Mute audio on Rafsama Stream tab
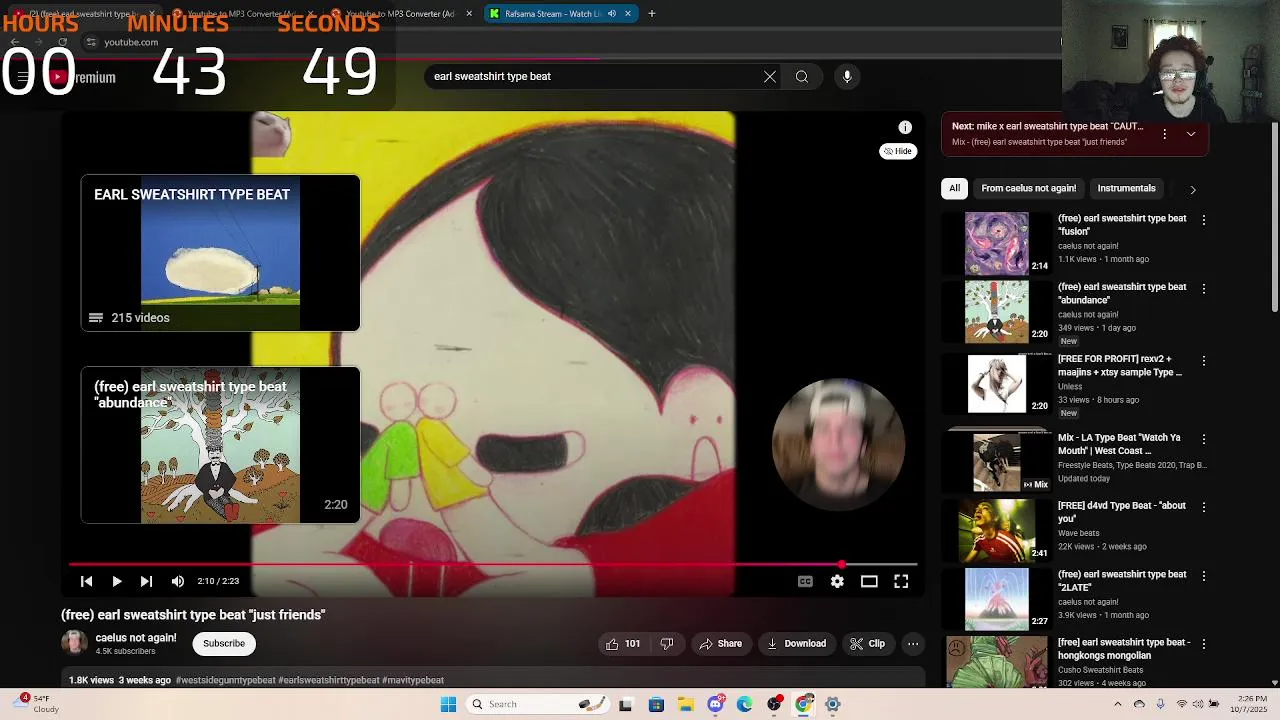Image resolution: width=1280 pixels, height=720 pixels. pos(611,14)
